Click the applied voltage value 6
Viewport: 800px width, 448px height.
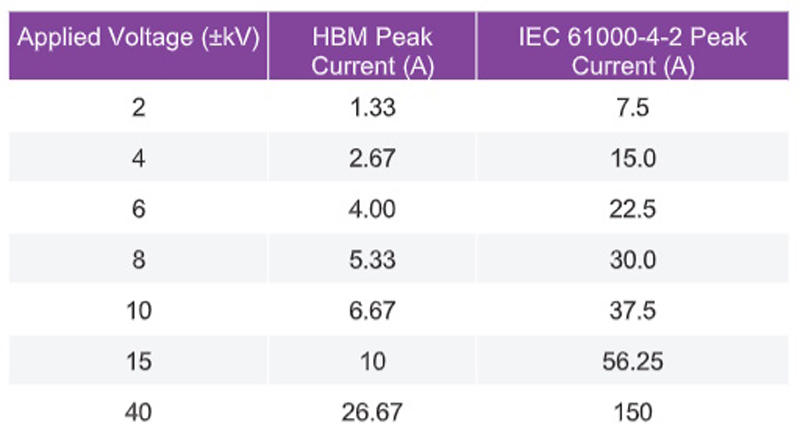point(138,209)
